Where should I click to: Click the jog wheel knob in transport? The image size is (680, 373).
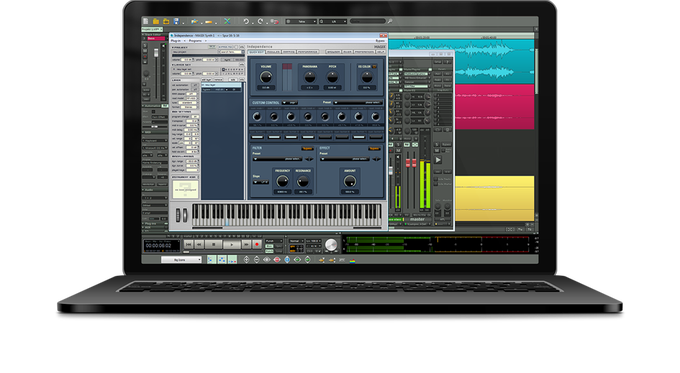click(x=331, y=245)
